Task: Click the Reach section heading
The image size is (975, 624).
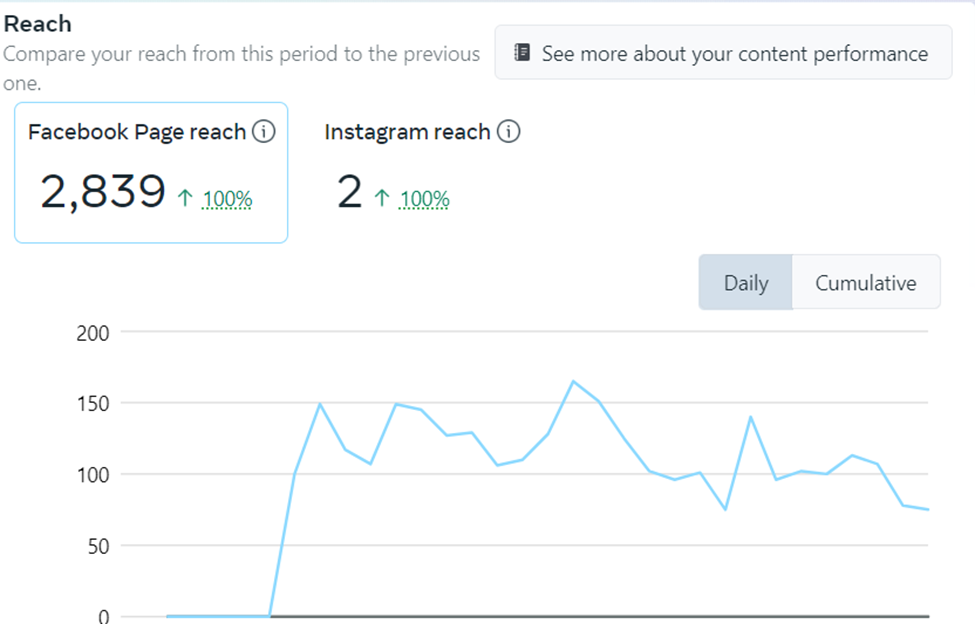Action: (37, 23)
